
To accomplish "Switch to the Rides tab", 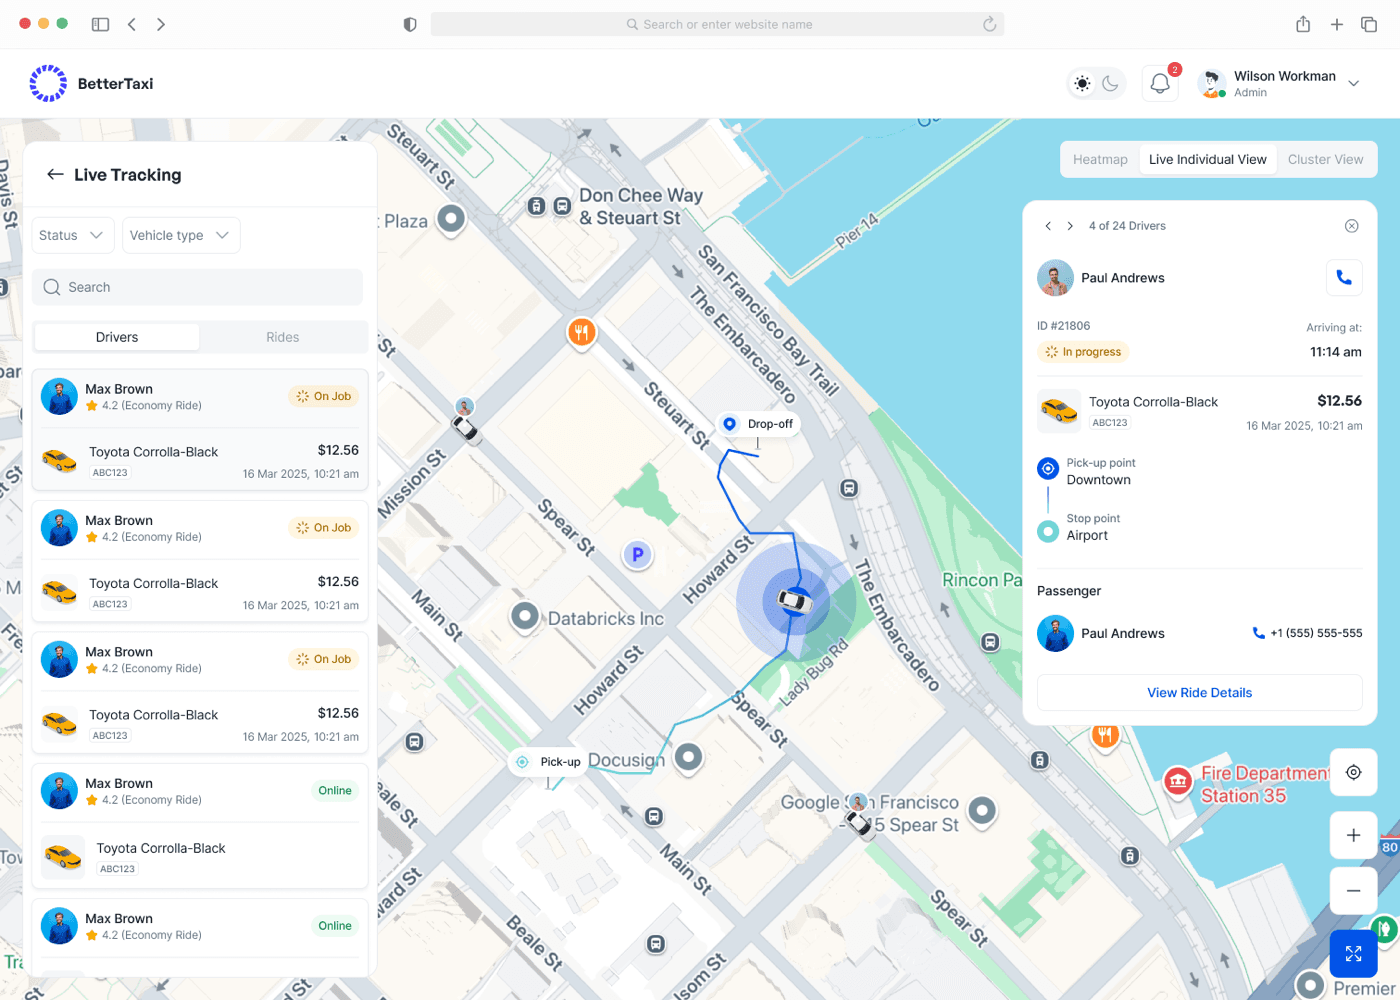I will 283,337.
